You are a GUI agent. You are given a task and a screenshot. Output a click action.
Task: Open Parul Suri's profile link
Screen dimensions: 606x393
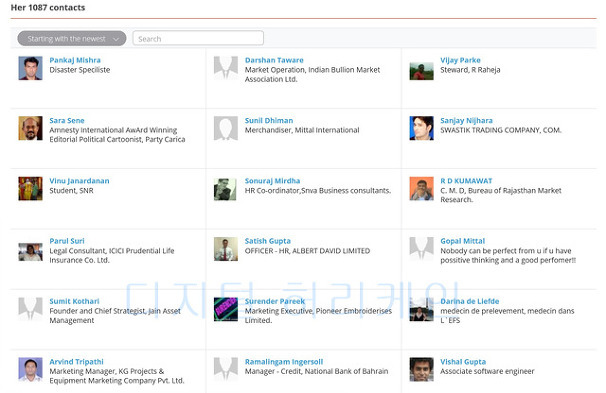pyautogui.click(x=67, y=241)
